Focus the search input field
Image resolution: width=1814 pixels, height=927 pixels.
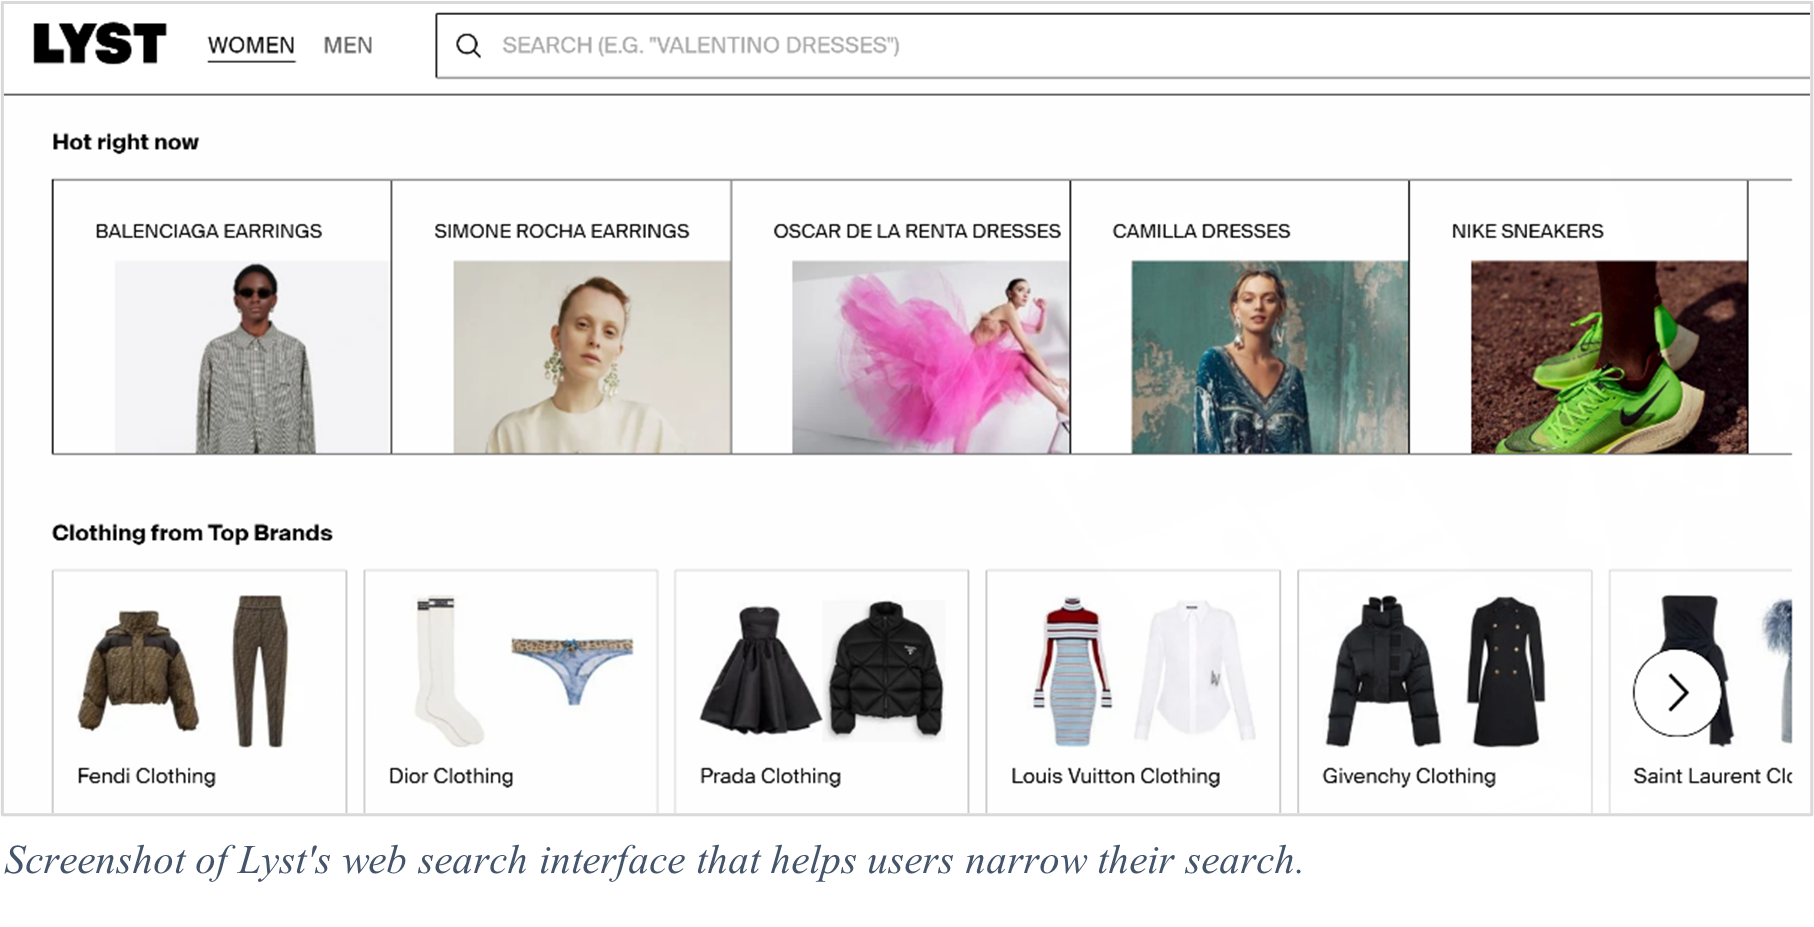tap(1123, 45)
